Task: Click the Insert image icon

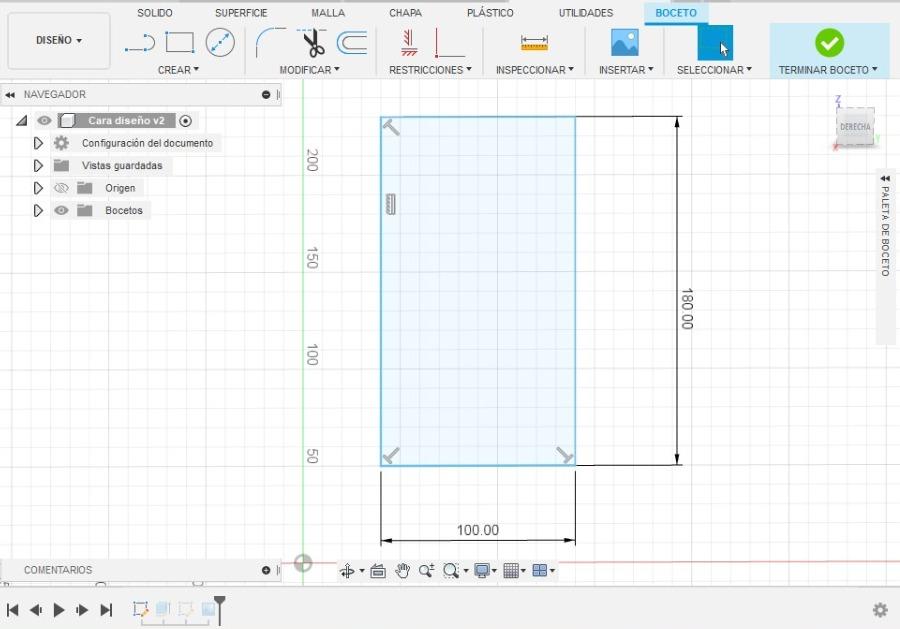Action: [625, 43]
